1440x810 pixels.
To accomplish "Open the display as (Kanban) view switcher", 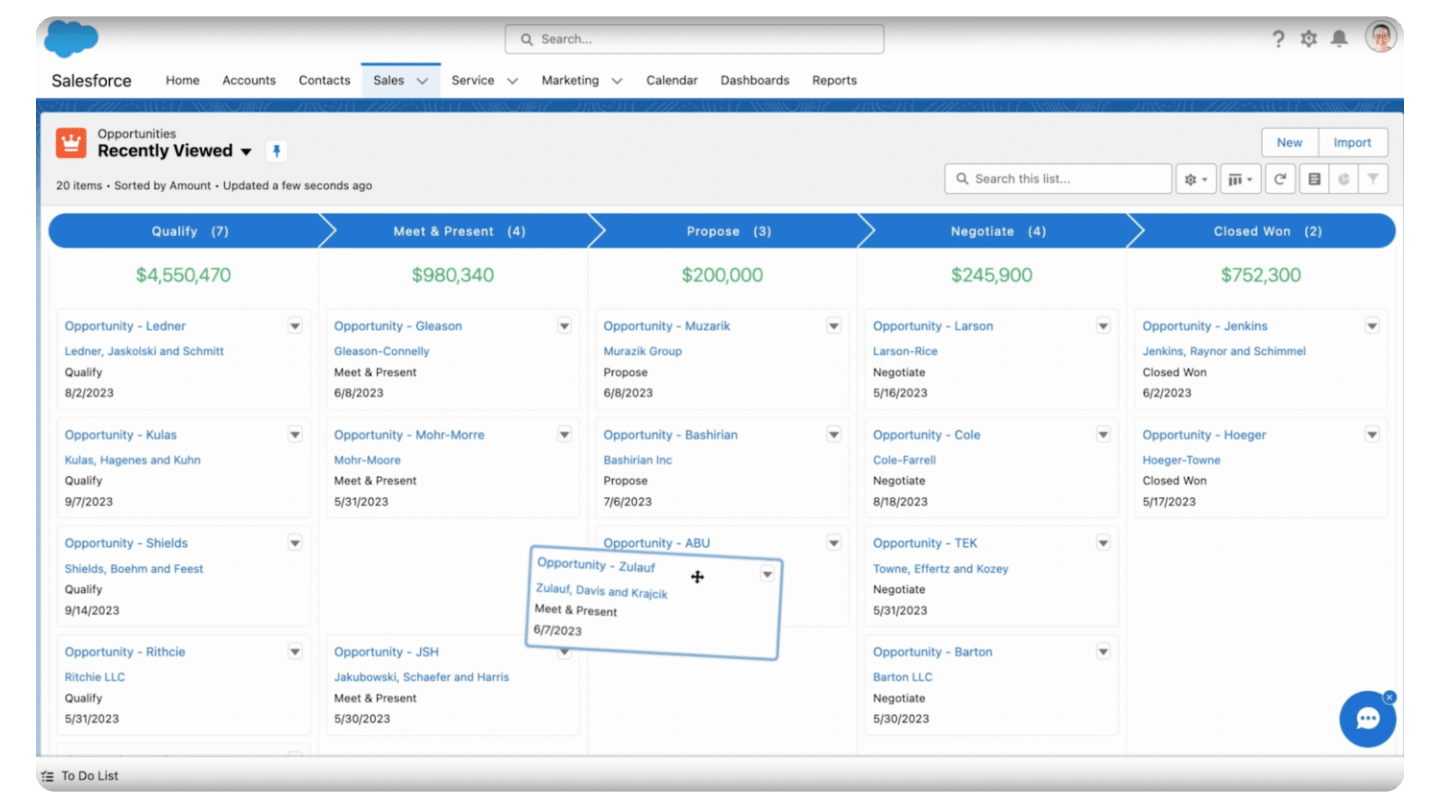I will tap(1241, 179).
